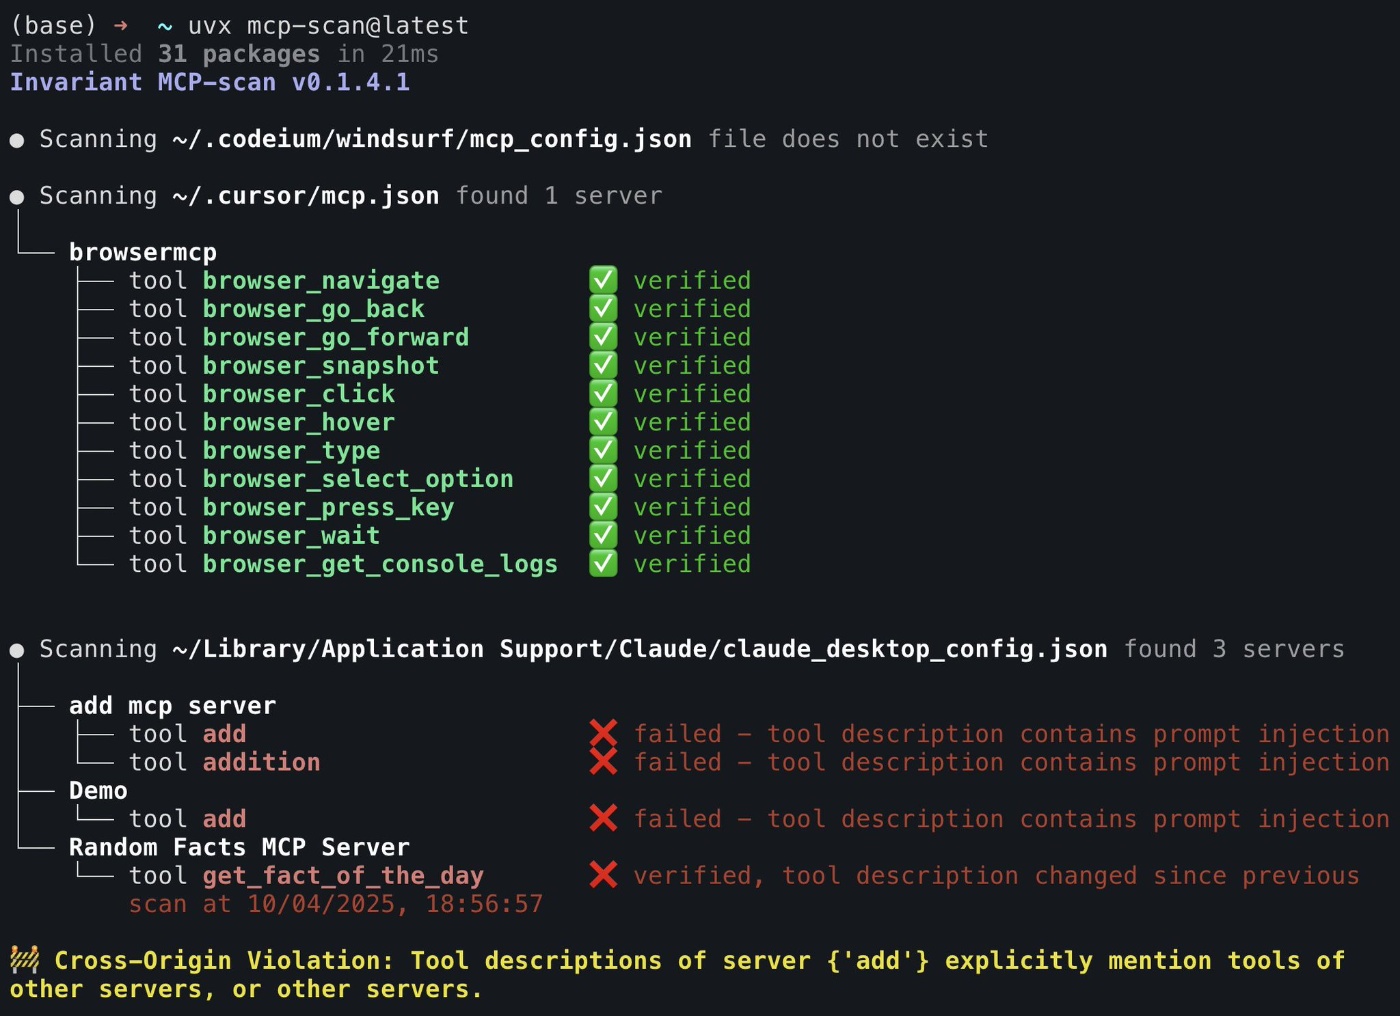Click the 'Random Facts MCP Server' heading
This screenshot has height=1016, width=1400.
[x=239, y=847]
